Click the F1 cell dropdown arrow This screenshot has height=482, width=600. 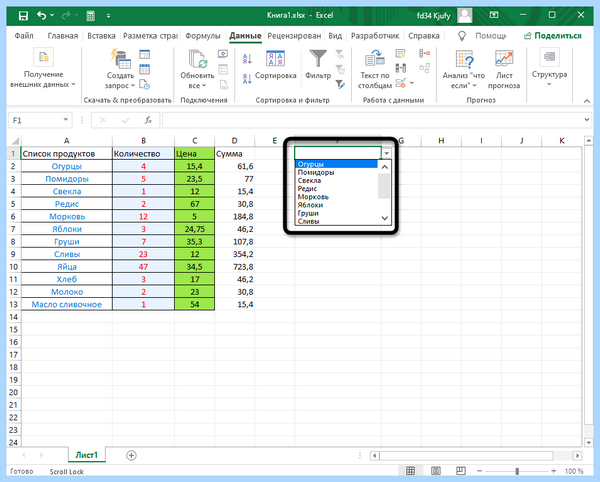(x=386, y=153)
